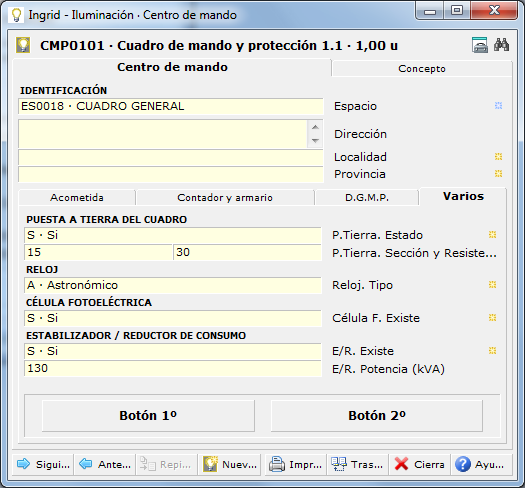Click the car/garage icon beside binoculars
Image resolution: width=525 pixels, height=488 pixels.
[x=480, y=45]
